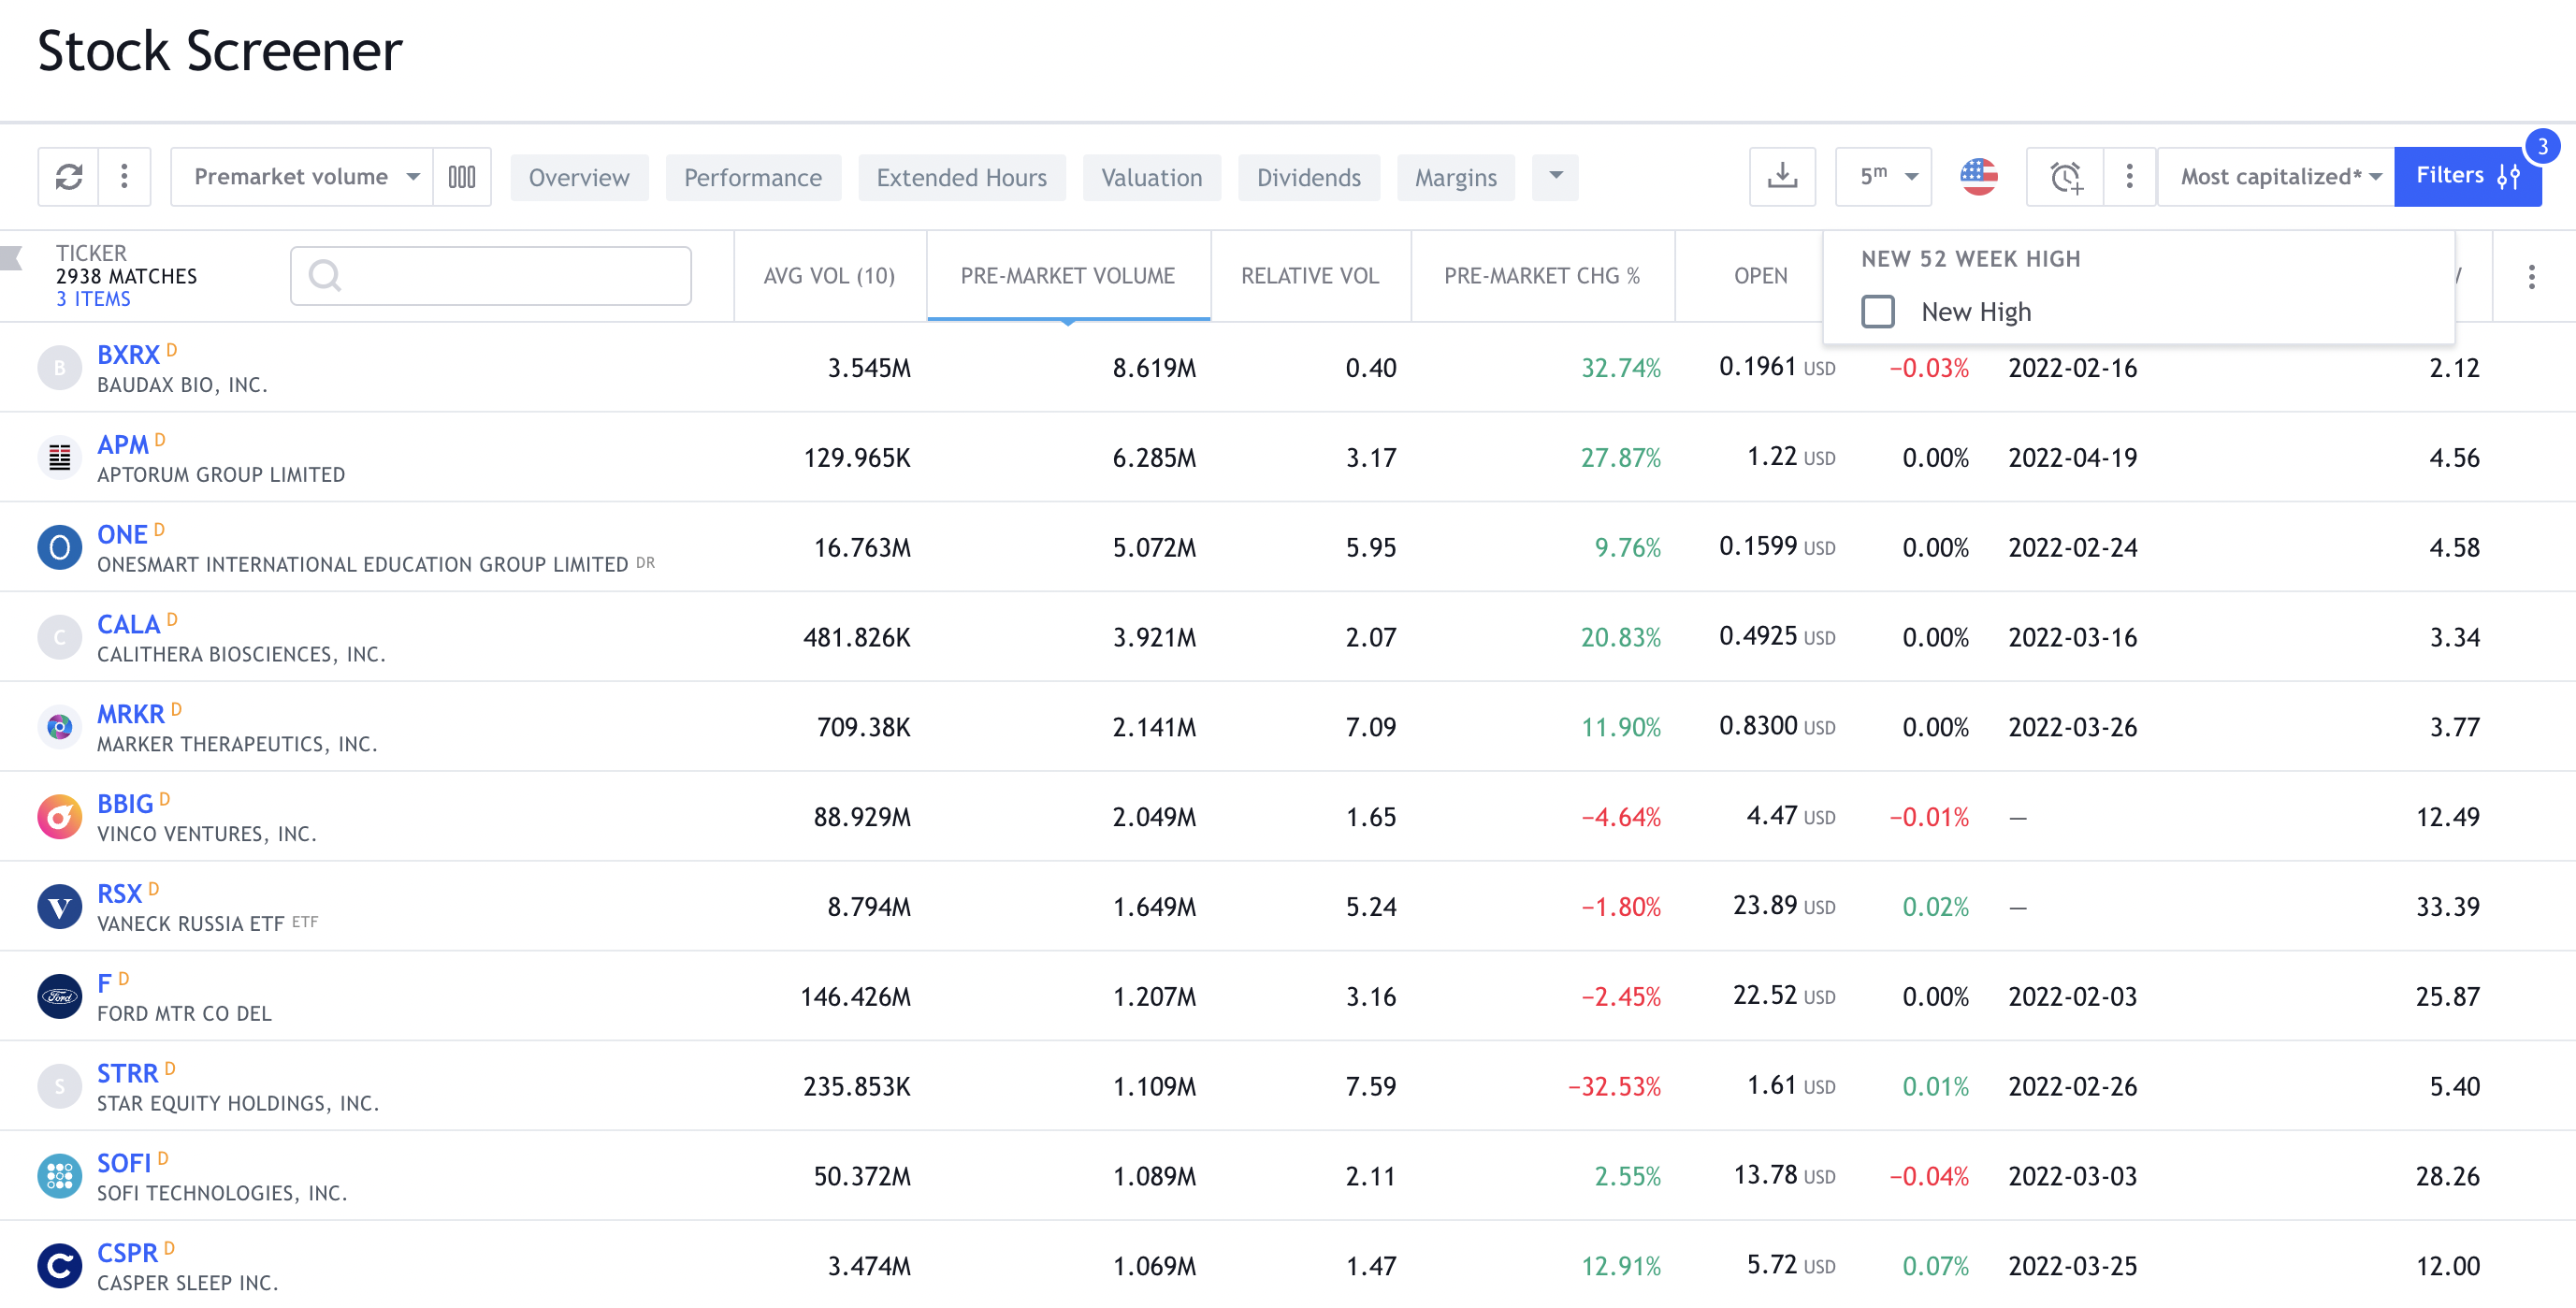2576x1308 pixels.
Task: Open the screener options three-dot menu
Action: 124,177
